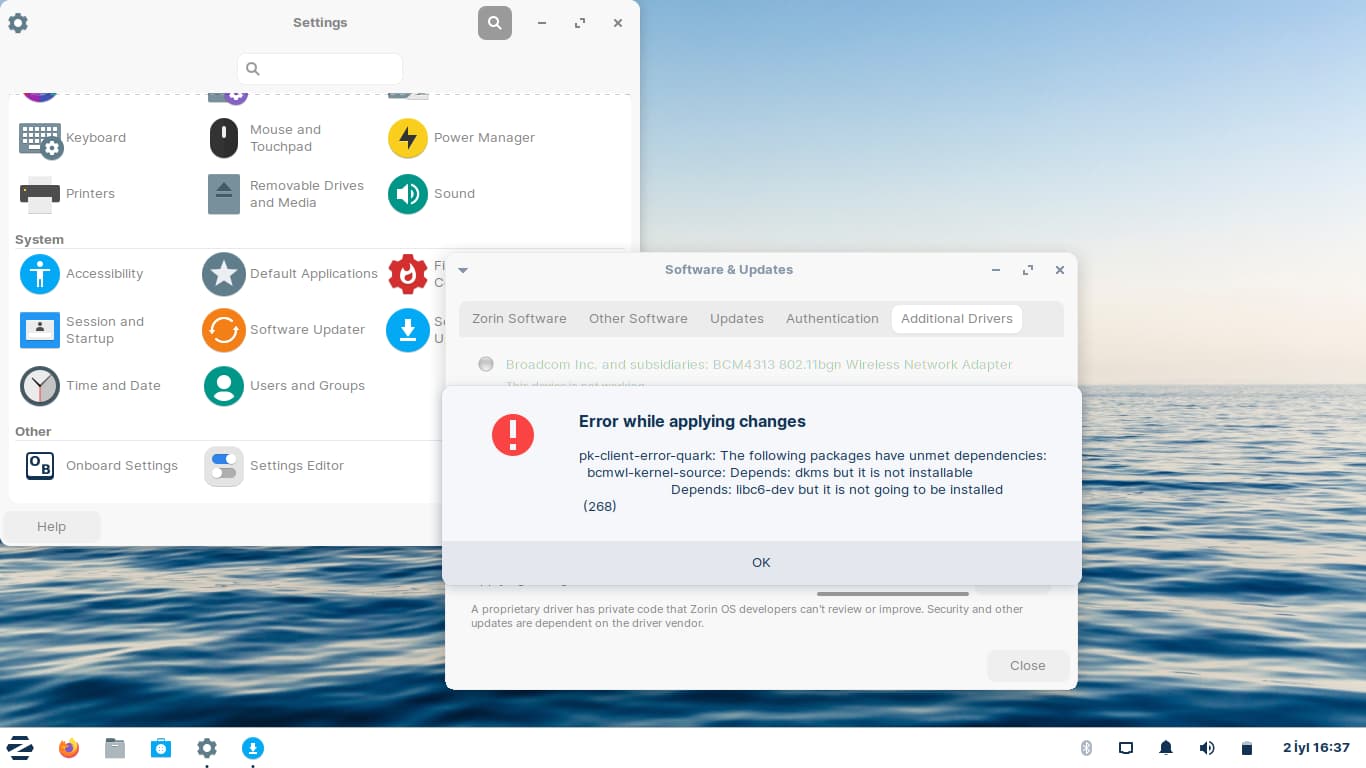Open Onboard Settings
Screen dimensions: 1366x768
101,466
